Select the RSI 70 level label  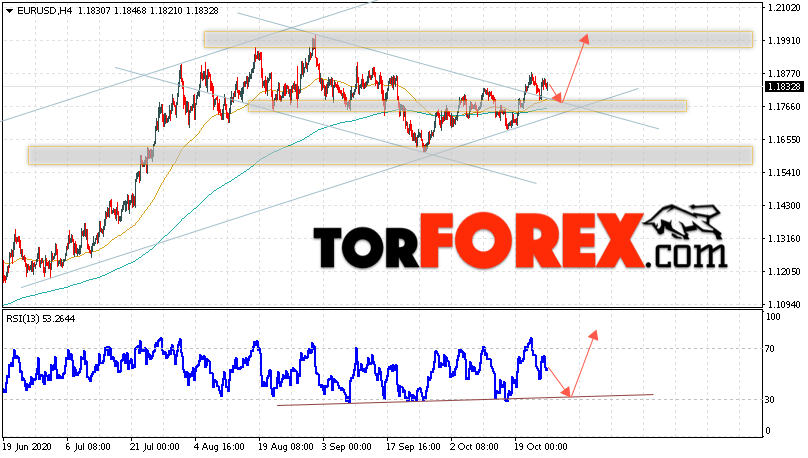click(x=770, y=349)
